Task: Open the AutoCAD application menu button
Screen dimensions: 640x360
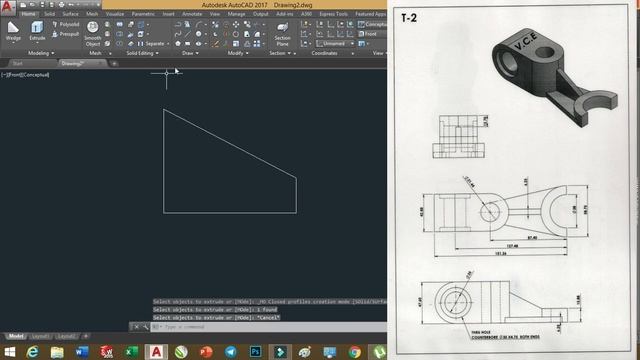Action: pyautogui.click(x=8, y=8)
